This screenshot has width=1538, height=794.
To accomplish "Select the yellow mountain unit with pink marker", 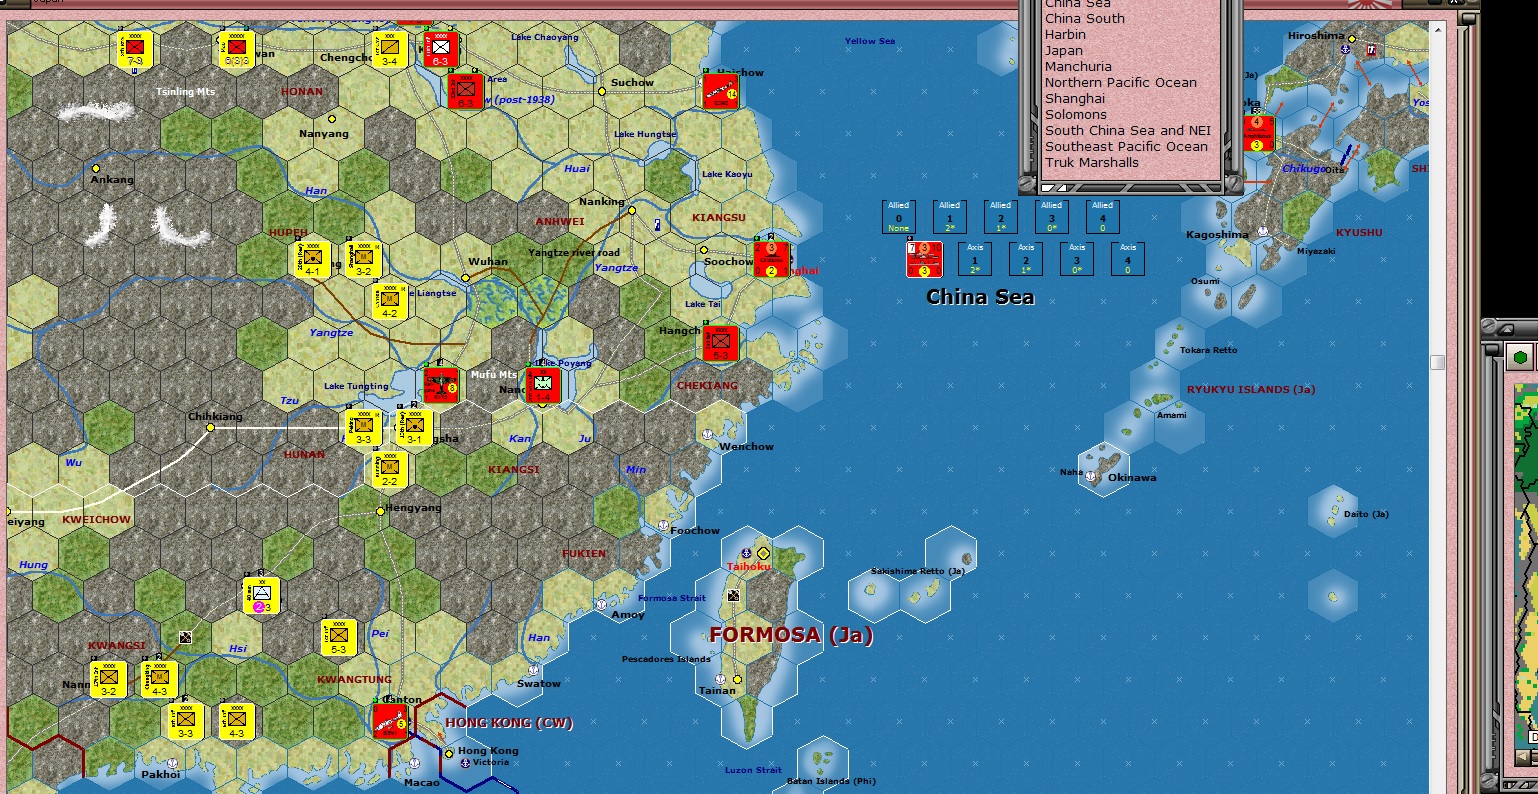I will point(261,595).
